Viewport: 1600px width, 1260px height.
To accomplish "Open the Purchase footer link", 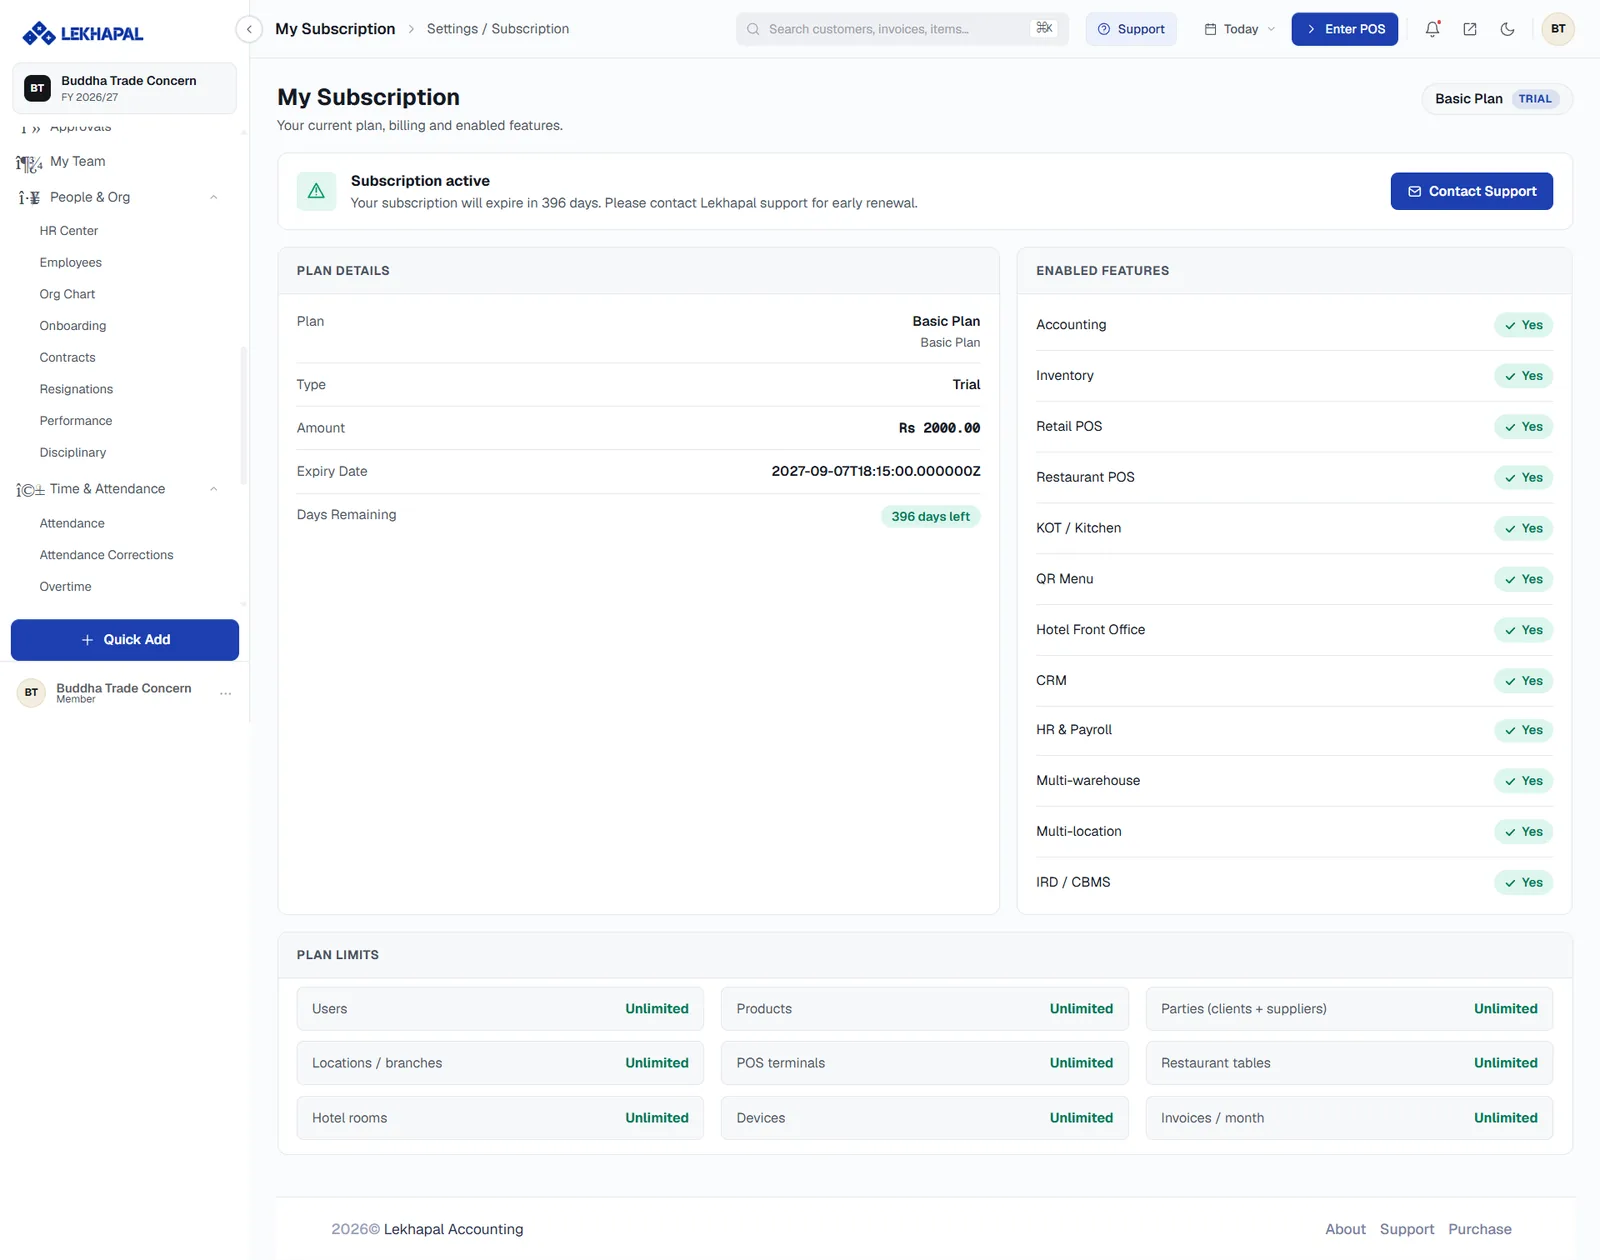I will pyautogui.click(x=1480, y=1229).
